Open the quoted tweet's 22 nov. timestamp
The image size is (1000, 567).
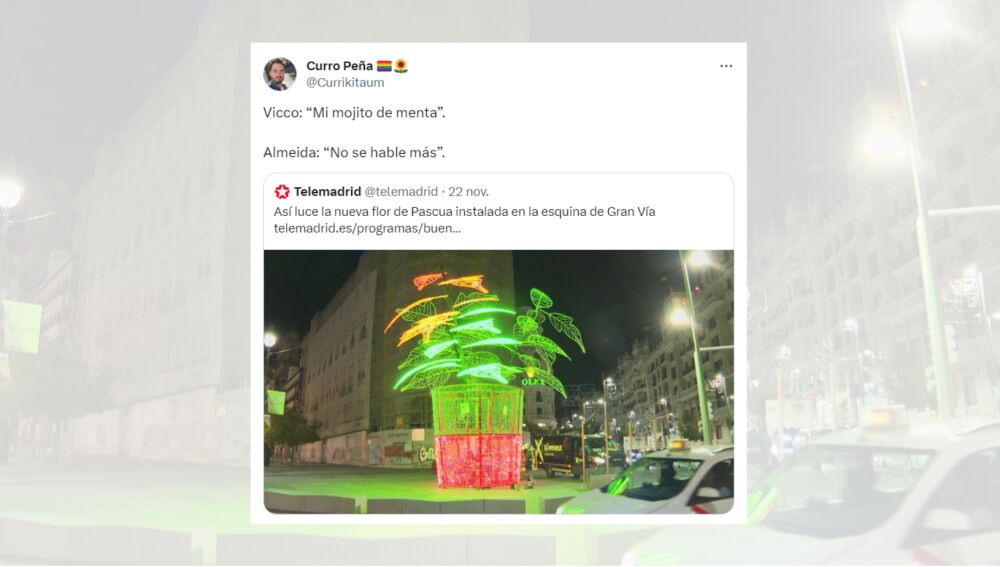(x=469, y=191)
